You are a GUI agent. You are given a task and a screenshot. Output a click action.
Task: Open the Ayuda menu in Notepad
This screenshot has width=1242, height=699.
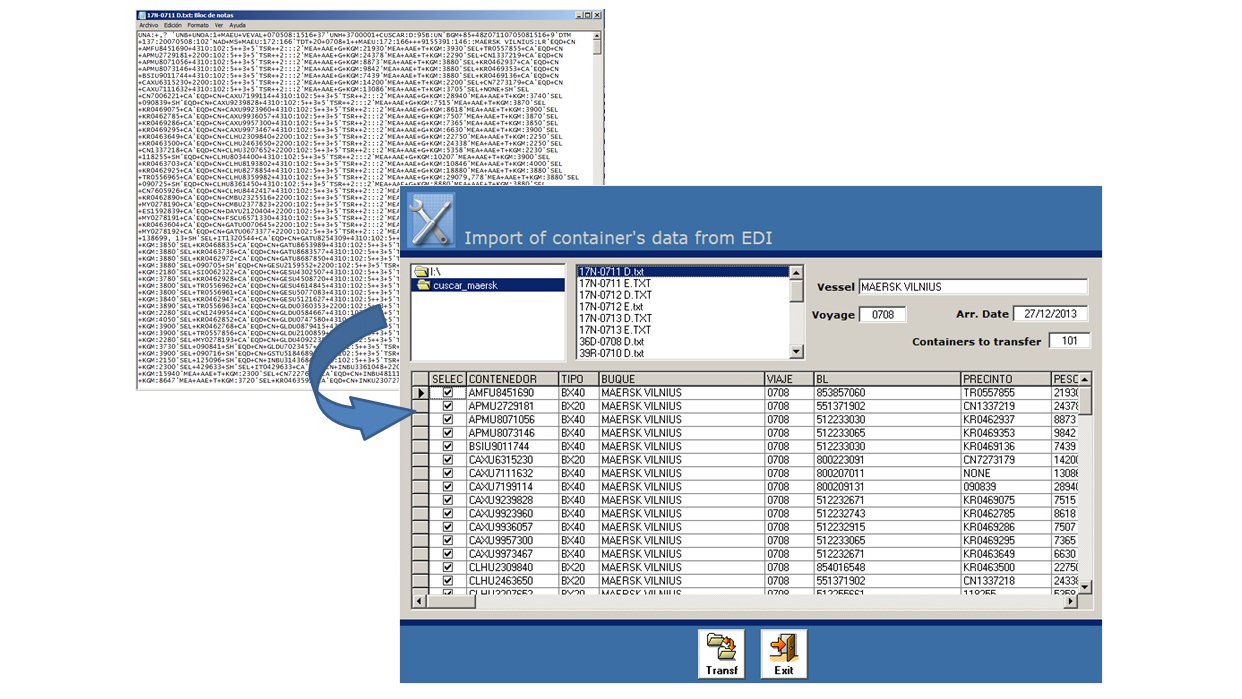tap(237, 25)
